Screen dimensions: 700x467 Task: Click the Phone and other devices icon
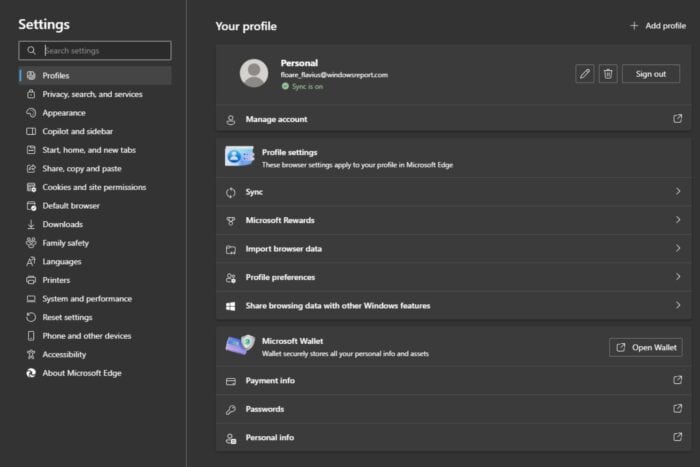pyautogui.click(x=31, y=336)
